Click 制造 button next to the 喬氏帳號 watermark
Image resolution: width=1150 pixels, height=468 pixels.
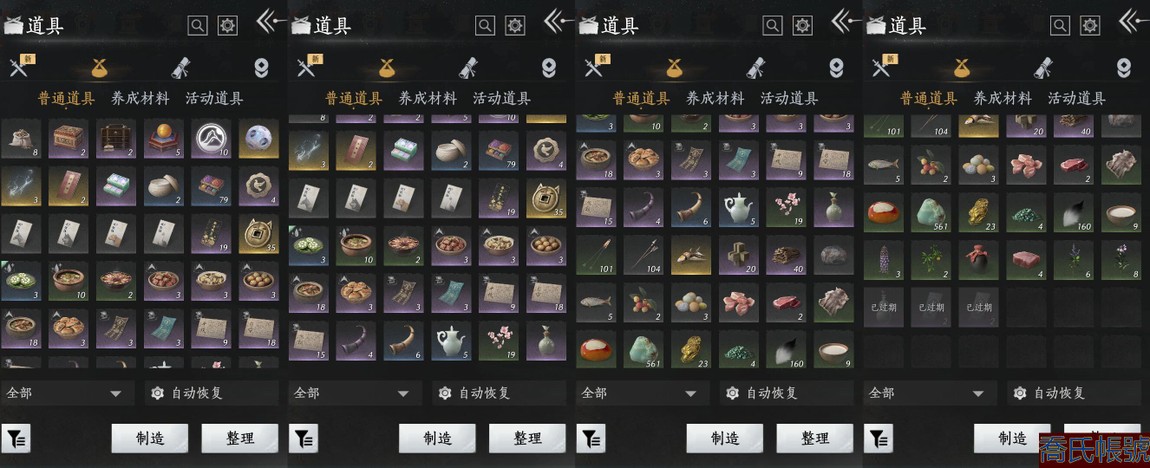pyautogui.click(x=1012, y=439)
